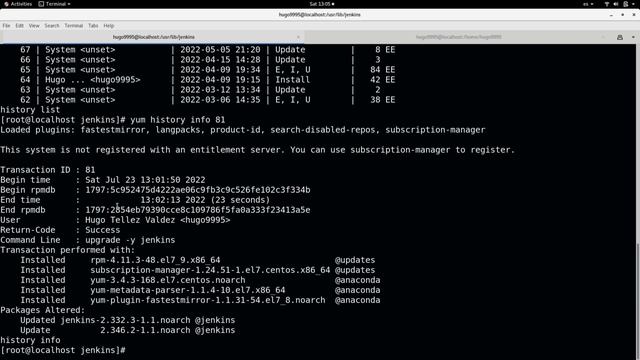Click the window title 'hugo9995@localhost:/usr/lib/jenkins'
Image resolution: width=640 pixels, height=360 pixels.
click(x=320, y=15)
